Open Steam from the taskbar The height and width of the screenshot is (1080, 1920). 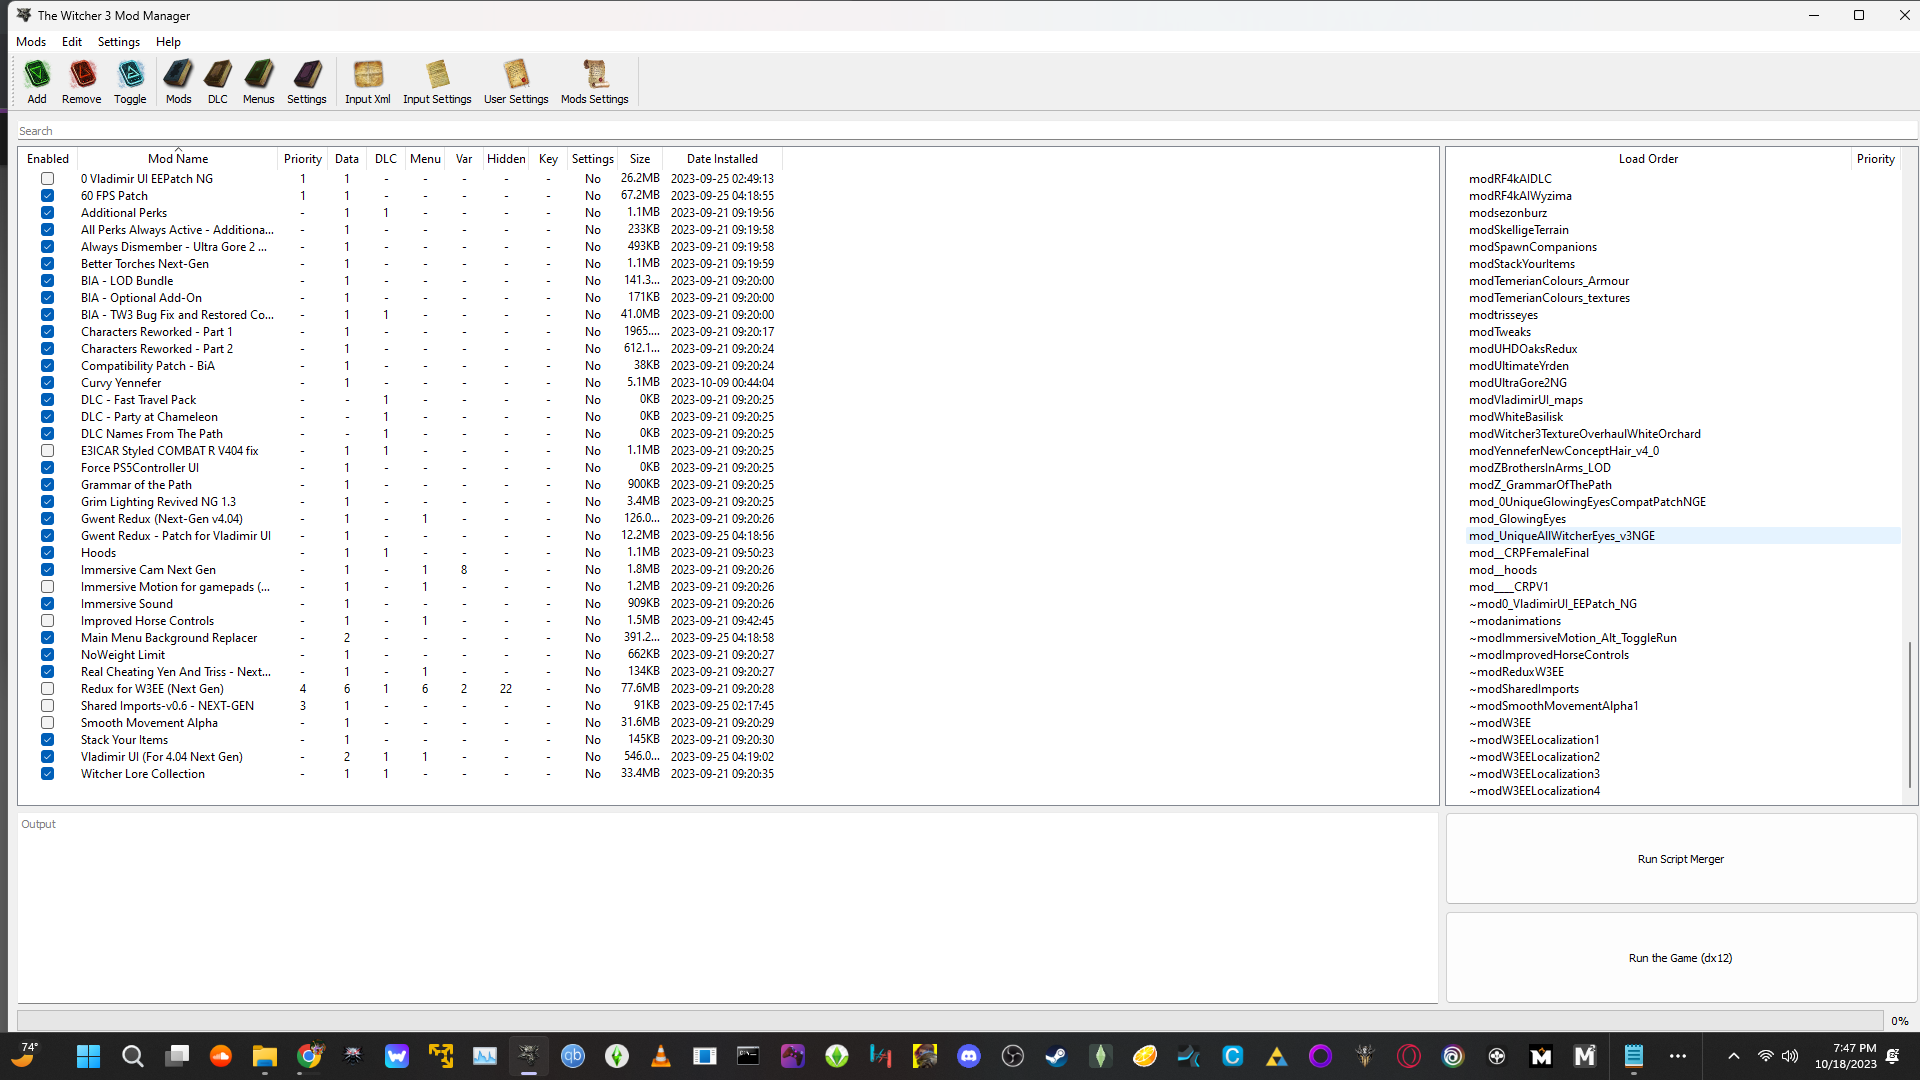(x=1057, y=1056)
